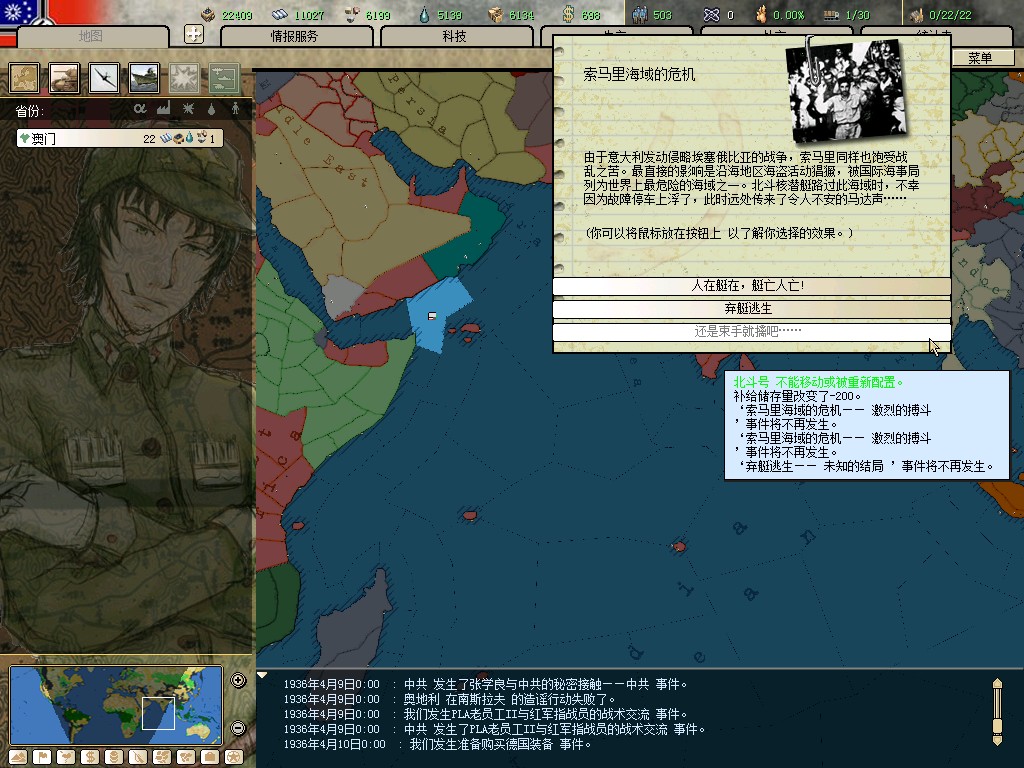The width and height of the screenshot is (1024, 768).
Task: Select the land units tank icon
Action: [x=64, y=78]
